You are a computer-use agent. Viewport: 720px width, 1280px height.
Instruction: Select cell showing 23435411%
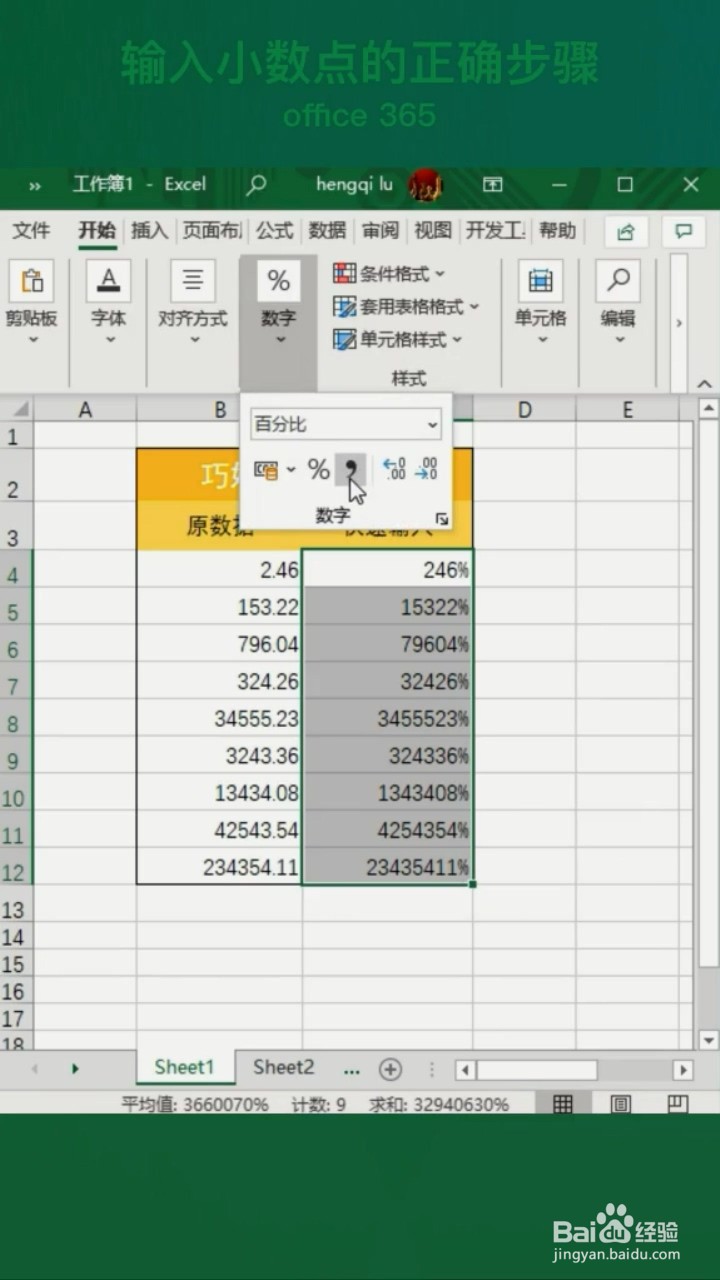click(x=388, y=866)
